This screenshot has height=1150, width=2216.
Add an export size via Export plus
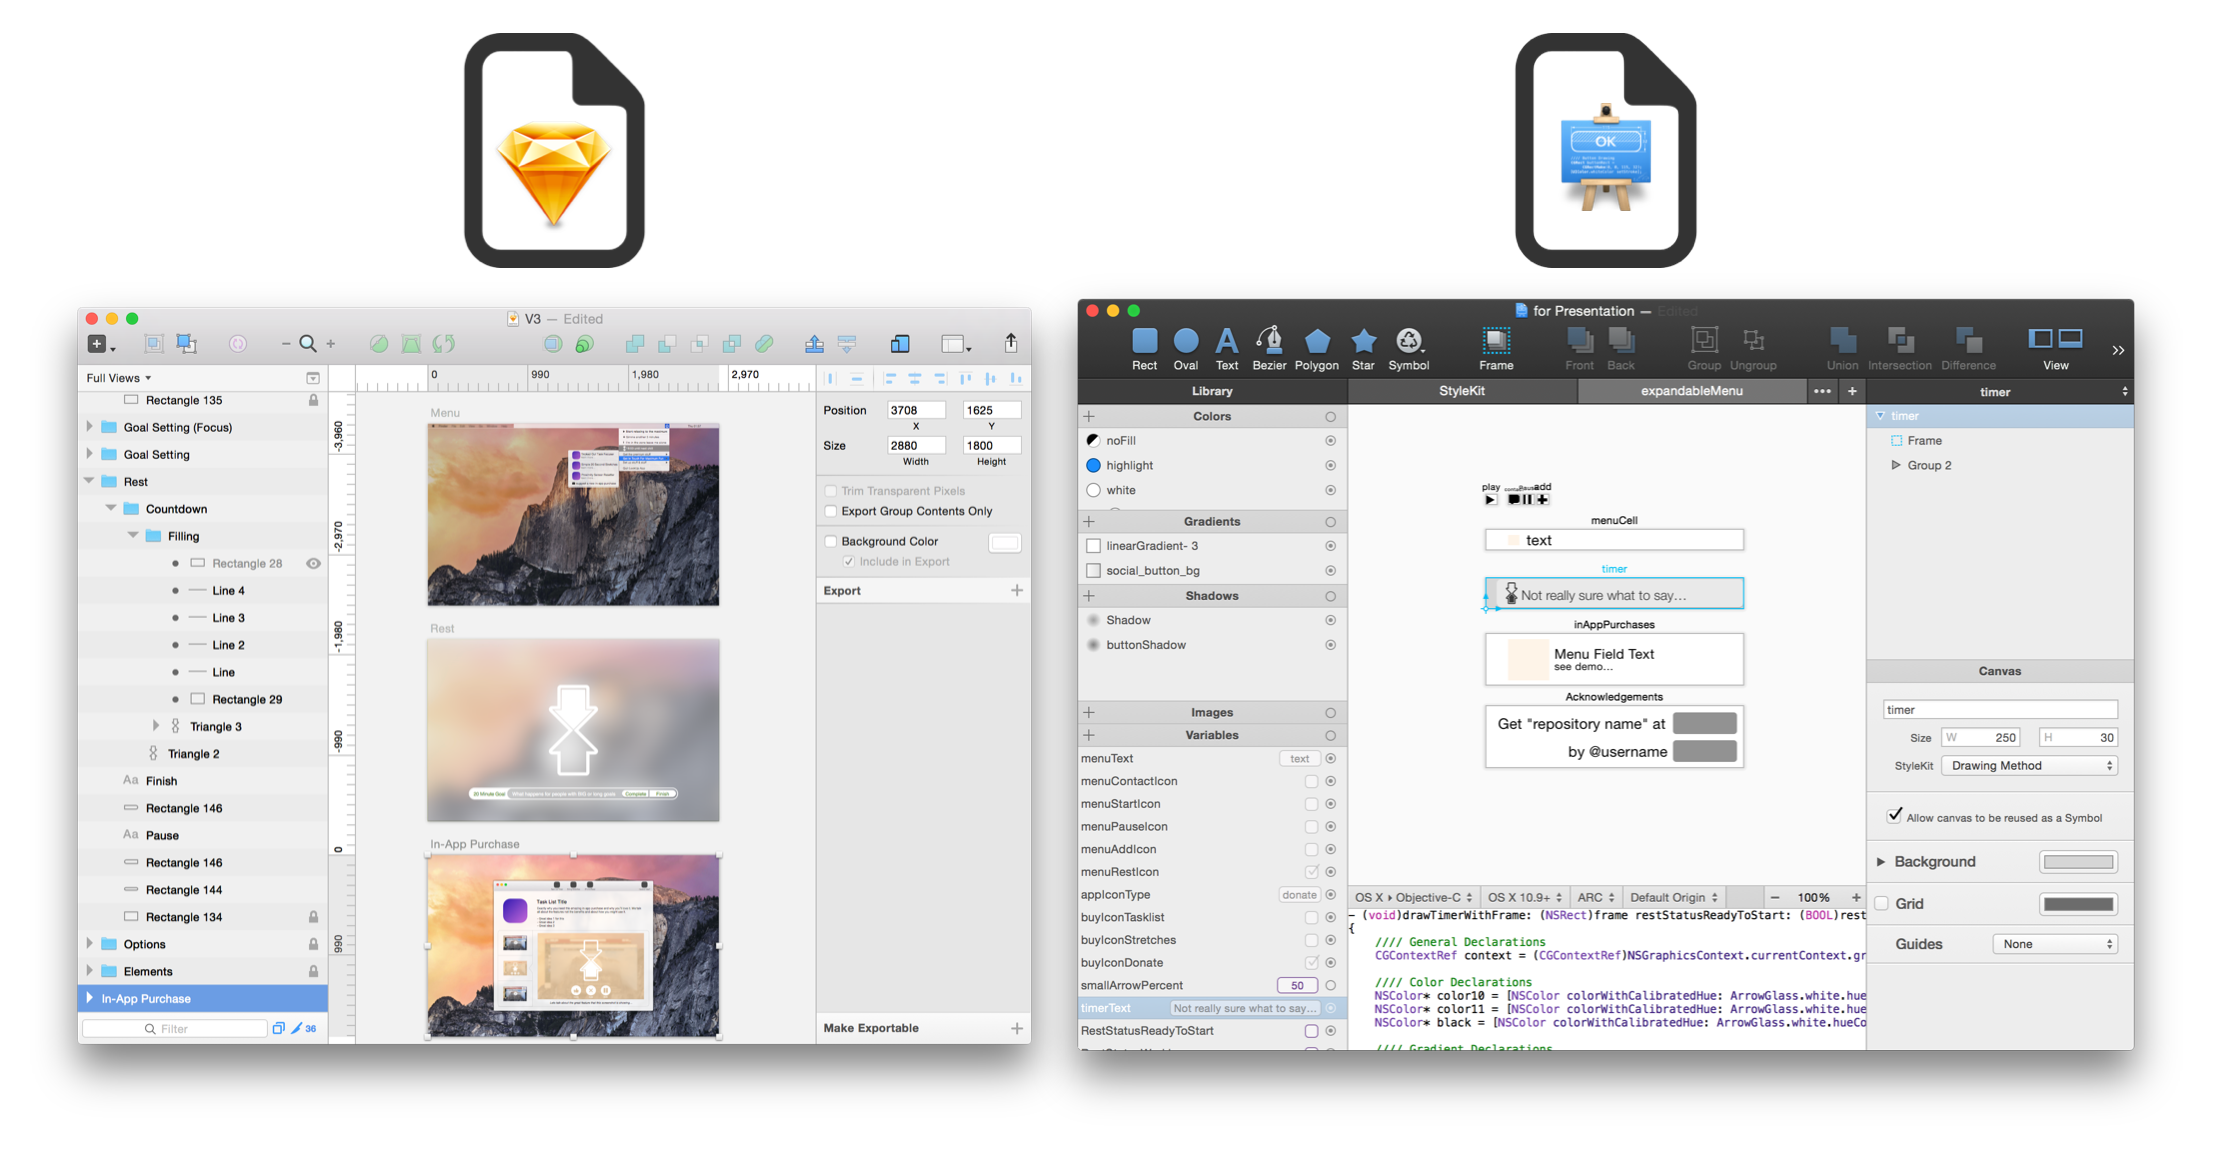[1017, 590]
